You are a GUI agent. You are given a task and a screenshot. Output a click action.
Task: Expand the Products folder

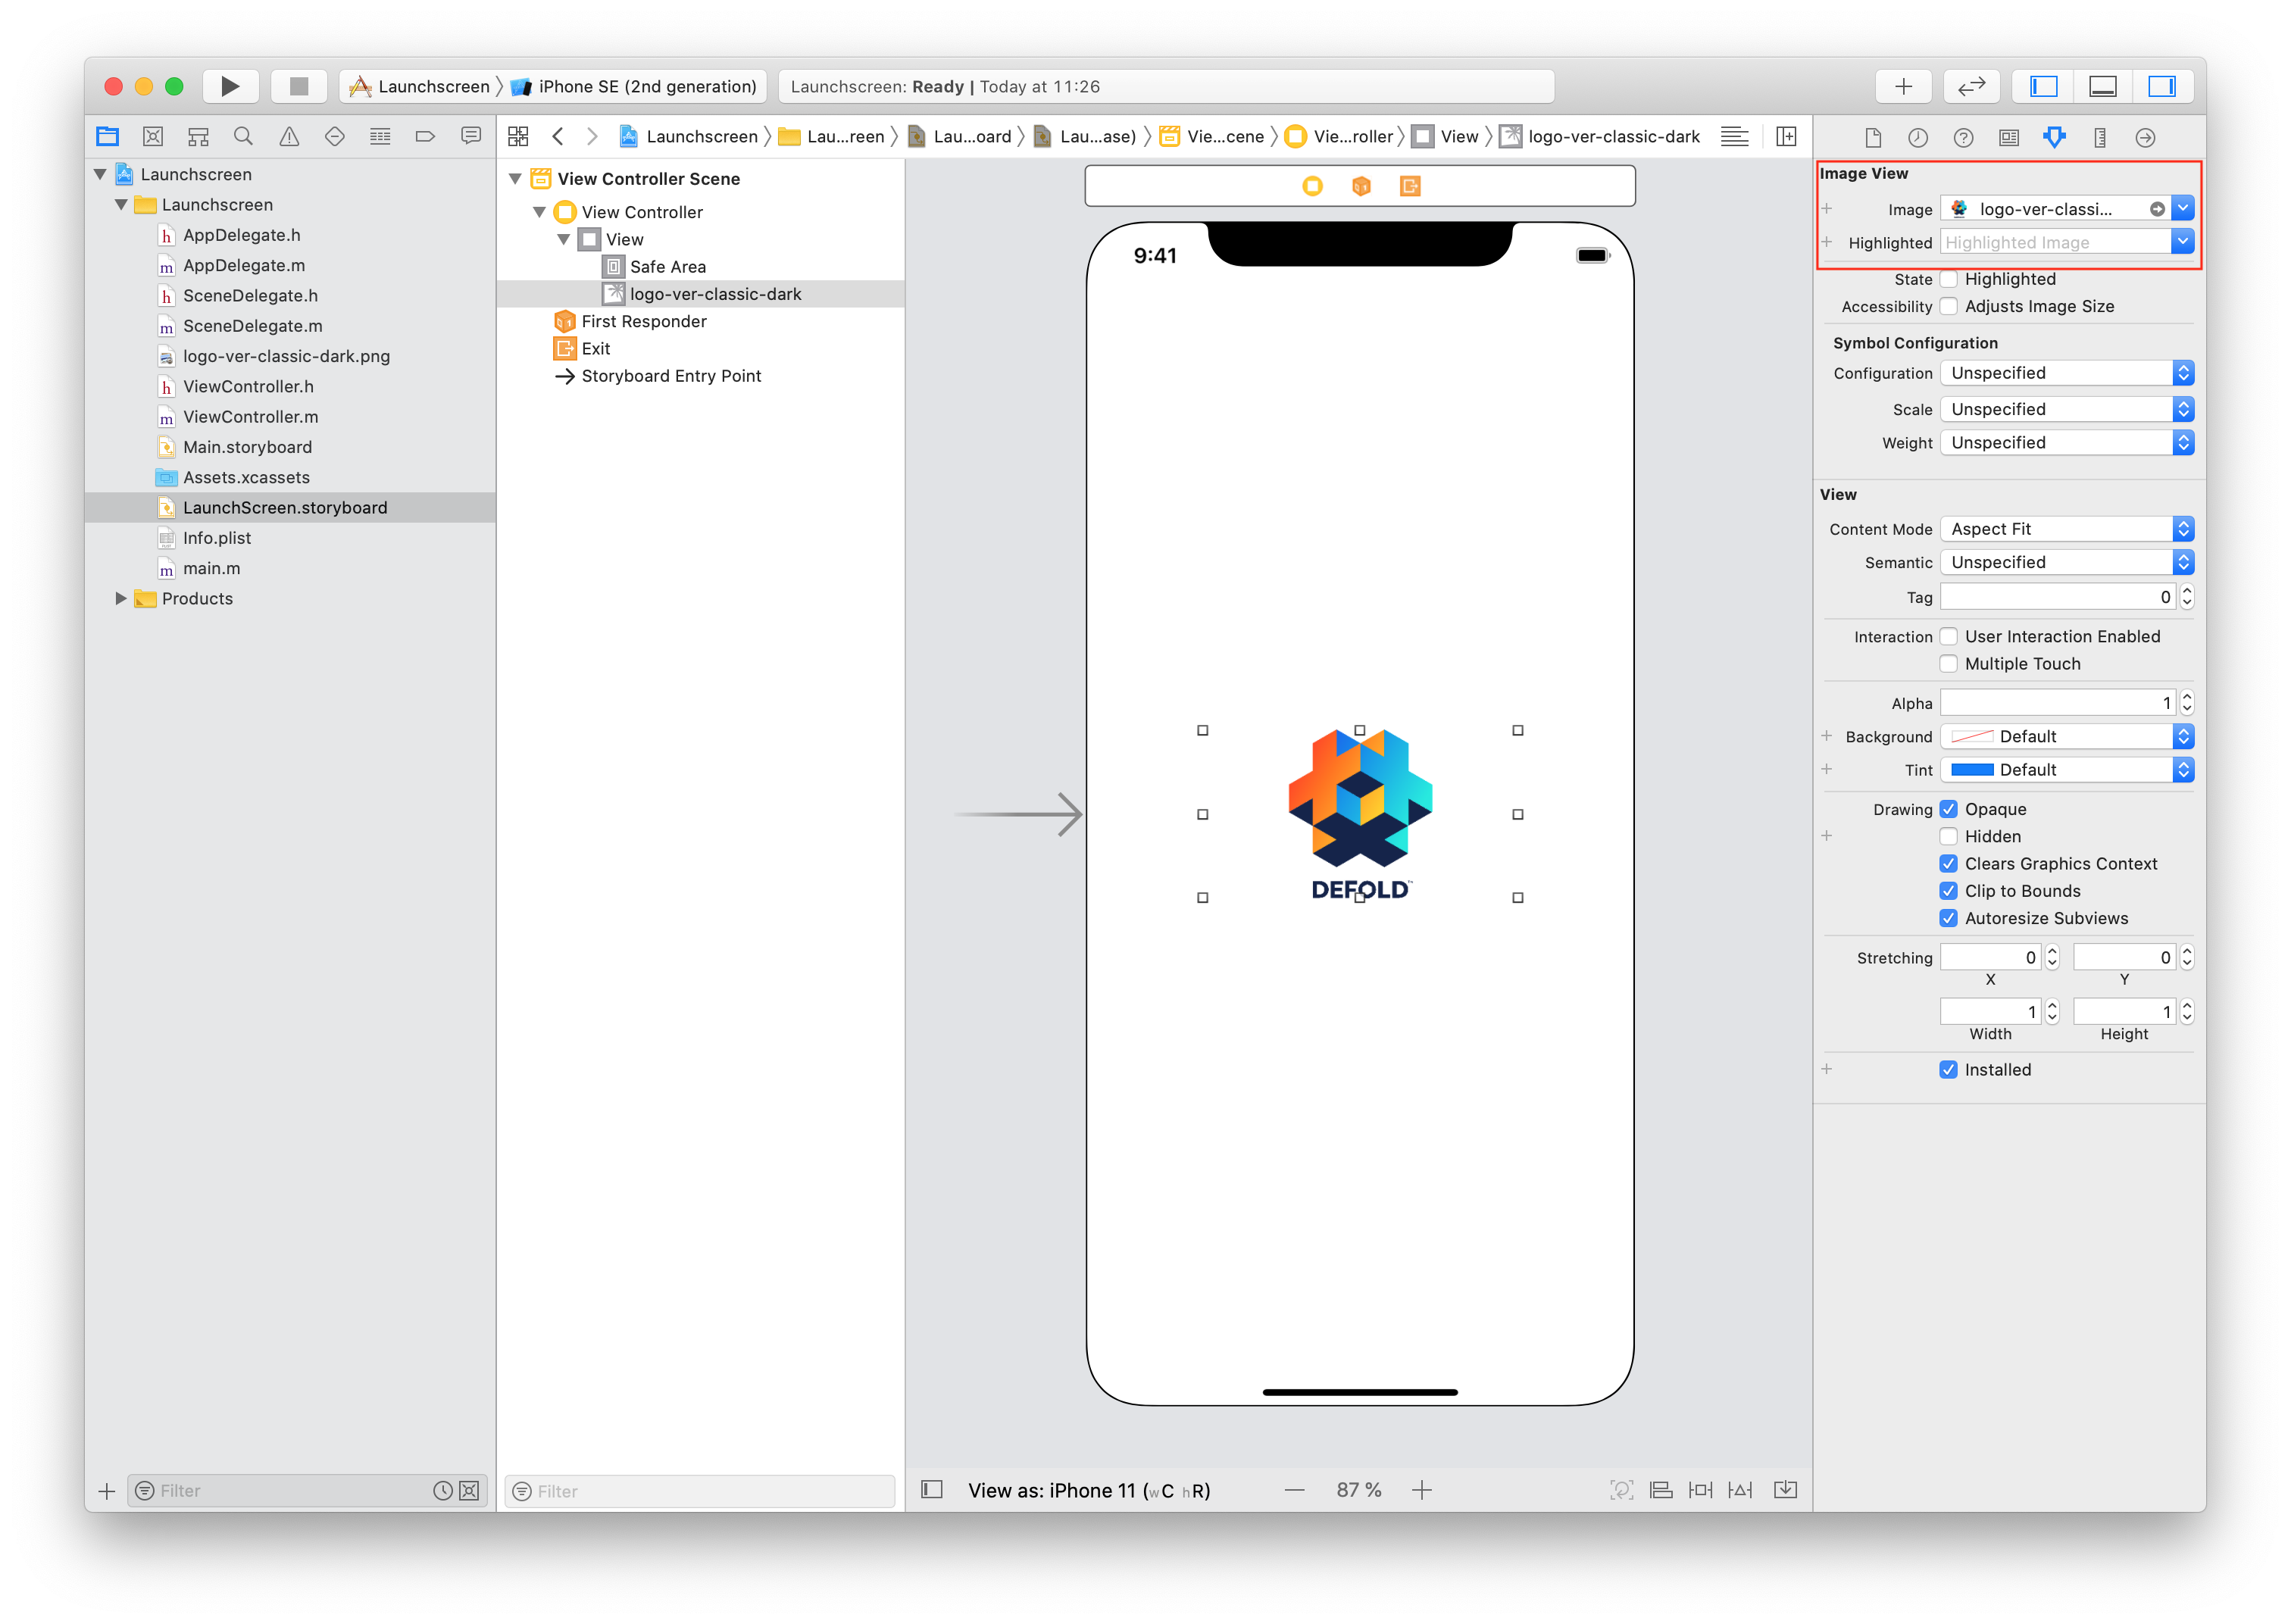[121, 598]
